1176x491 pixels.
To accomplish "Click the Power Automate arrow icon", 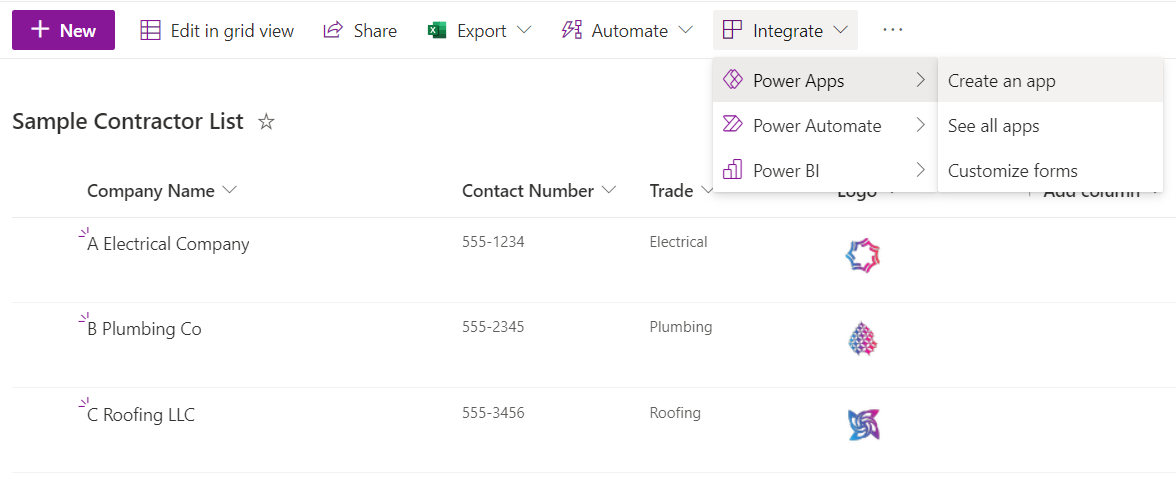I will coord(732,124).
